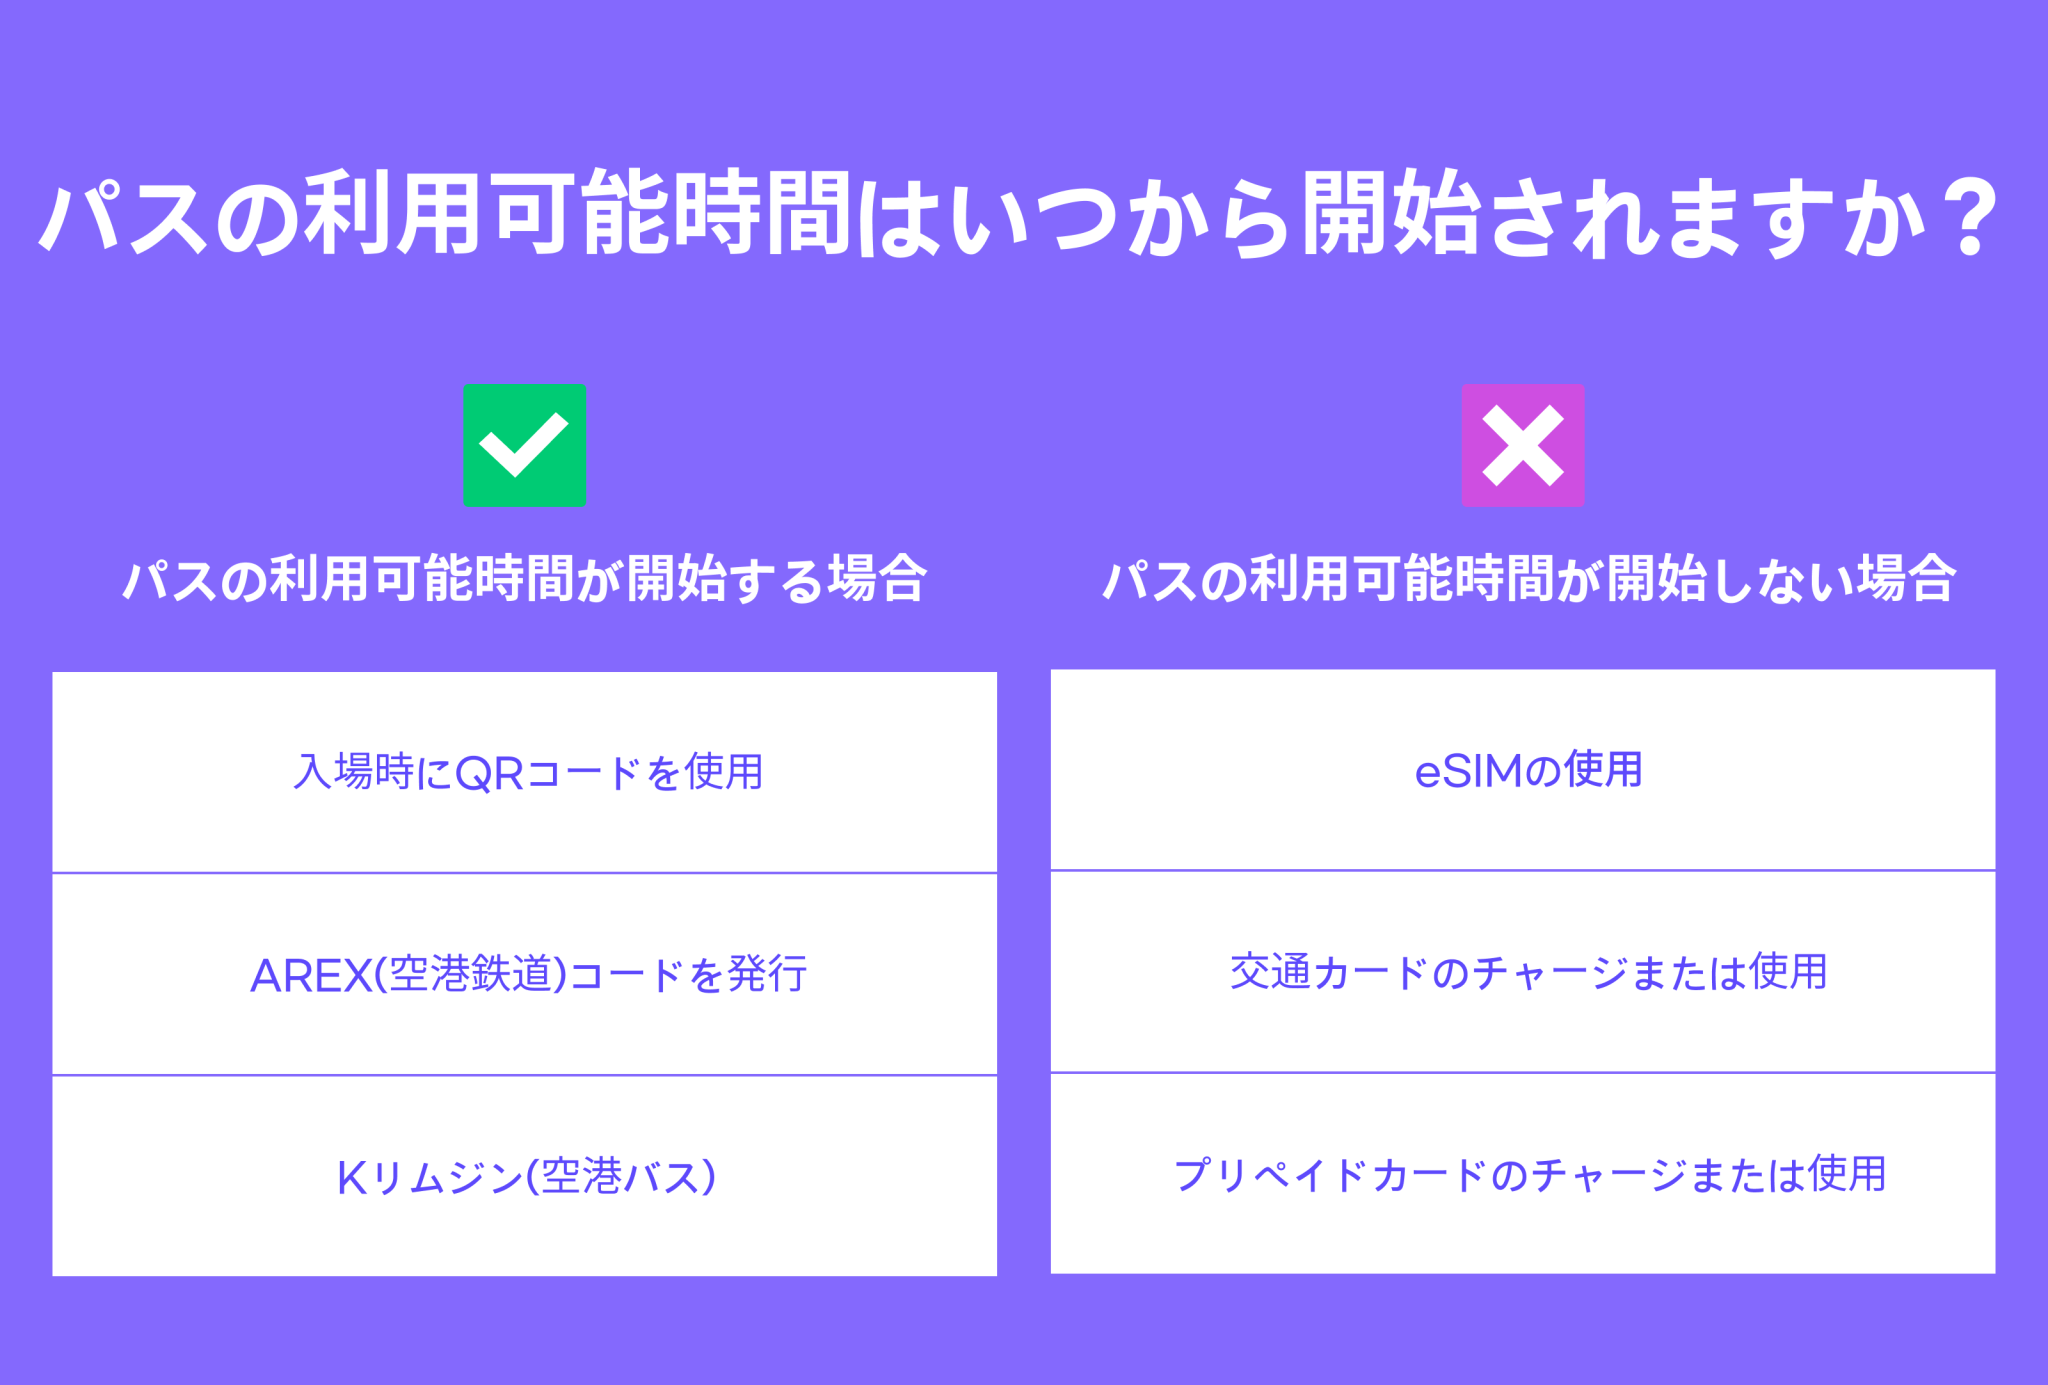Click heading パスの利用可能時間が開始する場合
The image size is (2048, 1385).
click(x=524, y=578)
